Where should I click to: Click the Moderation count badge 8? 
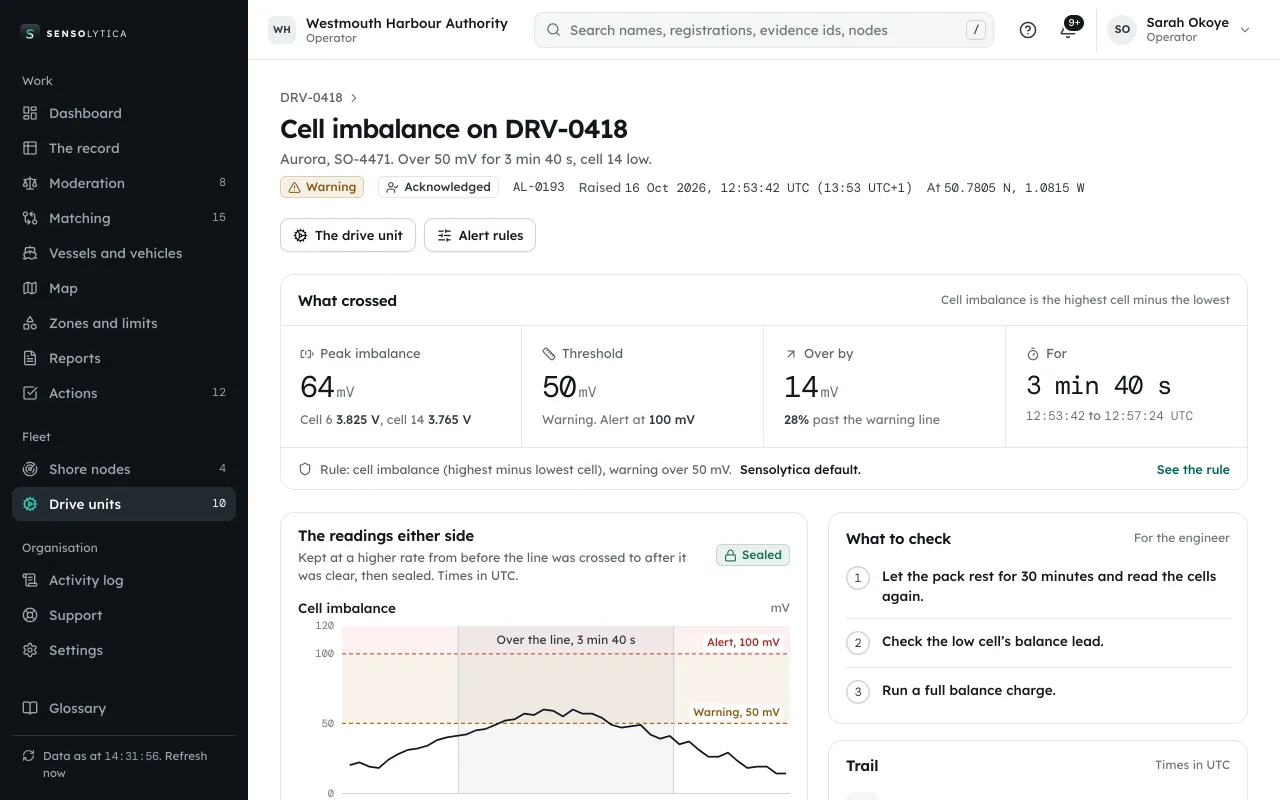coord(222,182)
